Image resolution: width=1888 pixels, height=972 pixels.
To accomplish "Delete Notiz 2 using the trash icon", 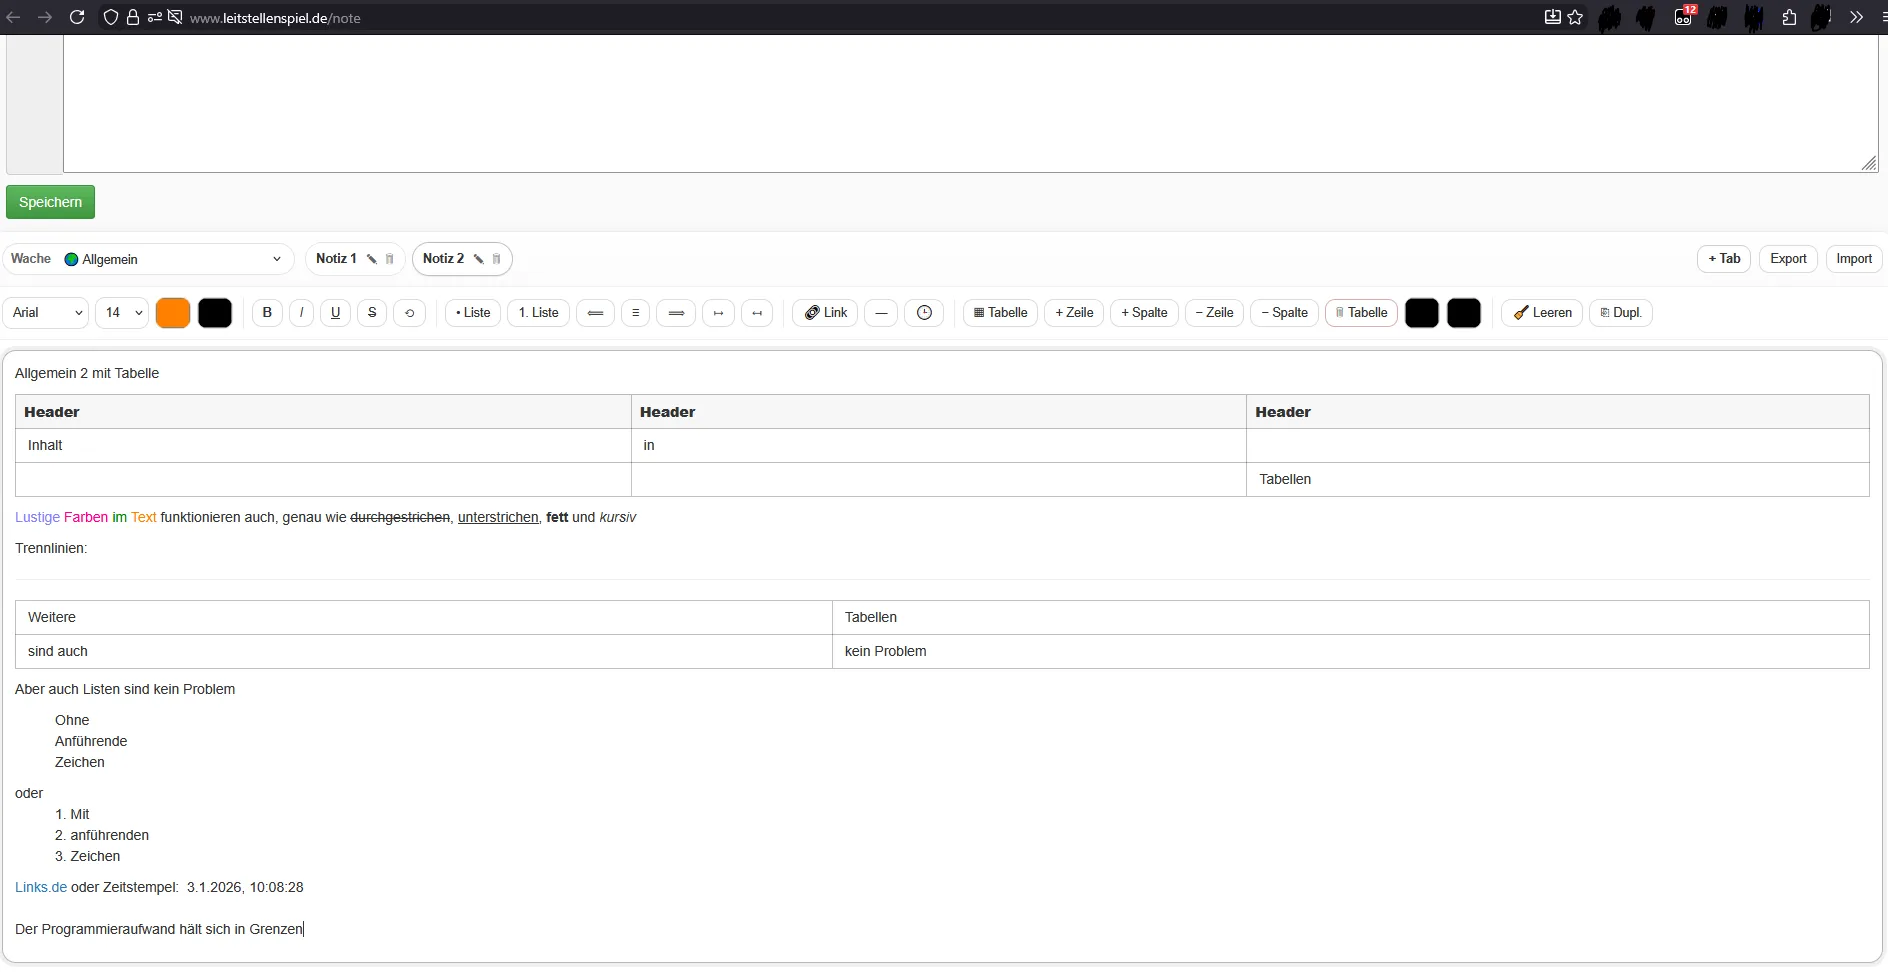I will [496, 259].
